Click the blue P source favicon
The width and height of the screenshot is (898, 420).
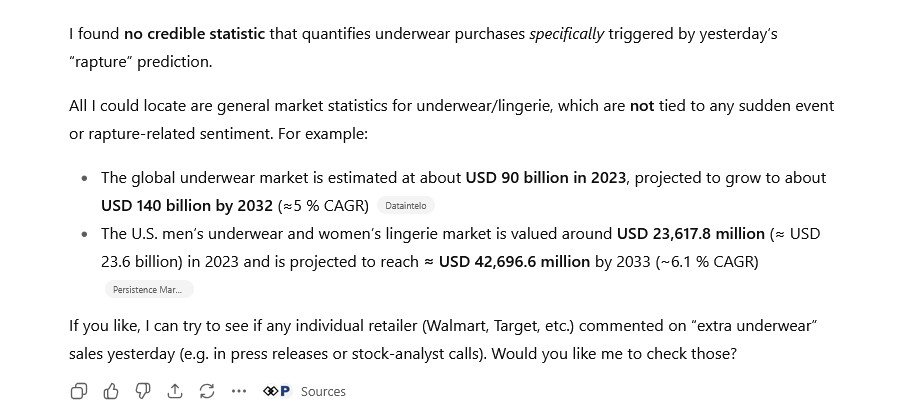click(x=285, y=391)
